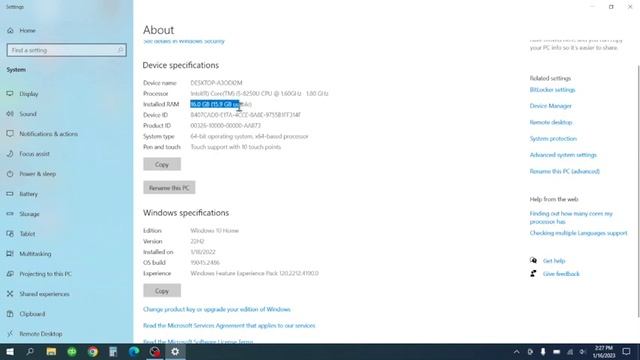Image resolution: width=640 pixels, height=360 pixels.
Task: Open System protection link
Action: 553,139
